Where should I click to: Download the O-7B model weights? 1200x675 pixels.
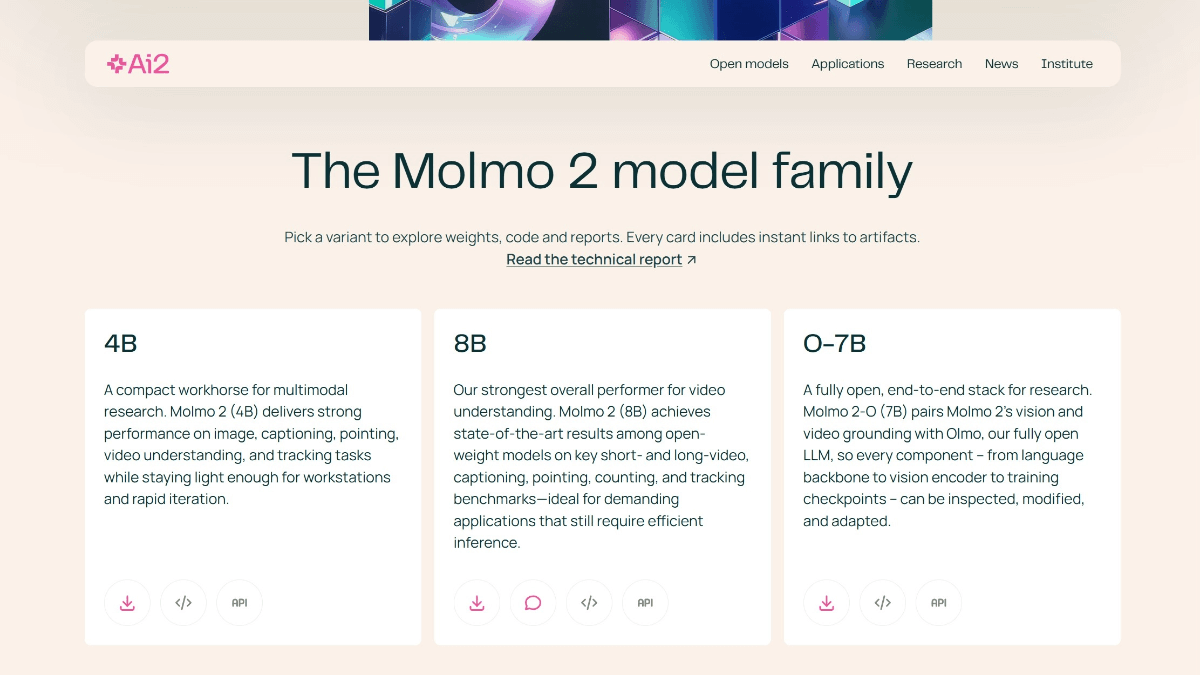tap(826, 602)
